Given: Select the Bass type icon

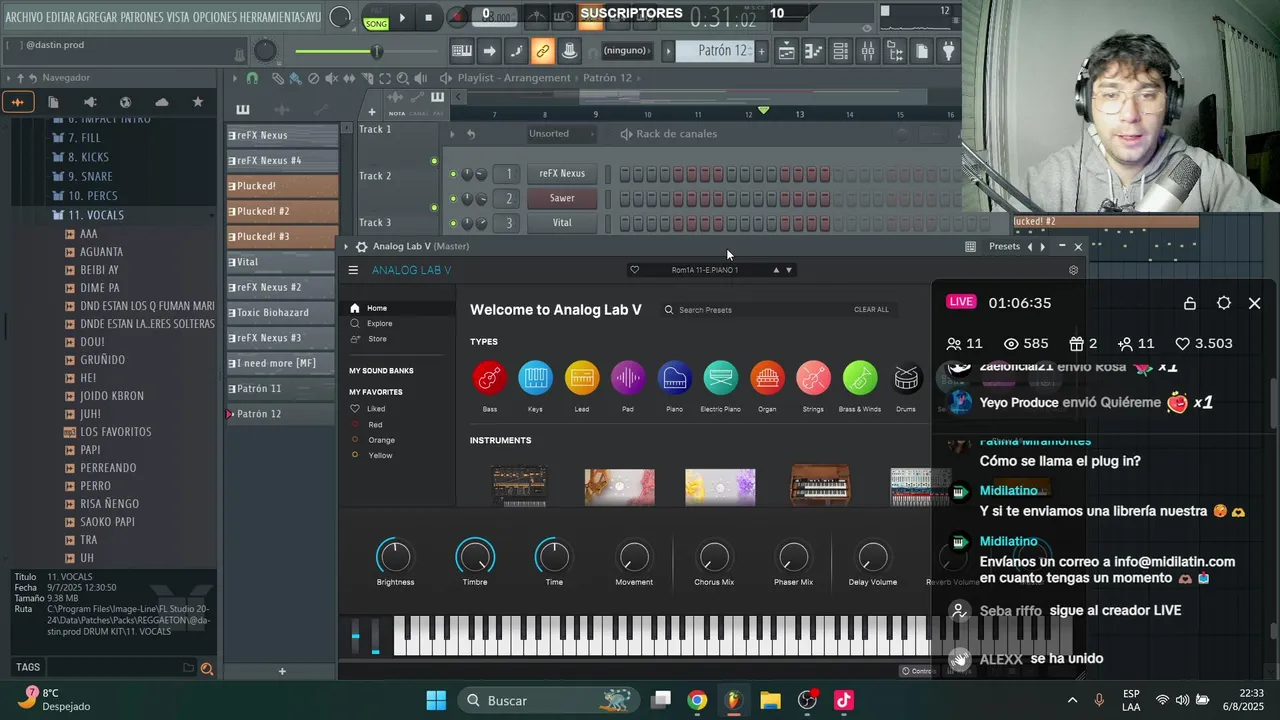Looking at the screenshot, I should (x=489, y=378).
